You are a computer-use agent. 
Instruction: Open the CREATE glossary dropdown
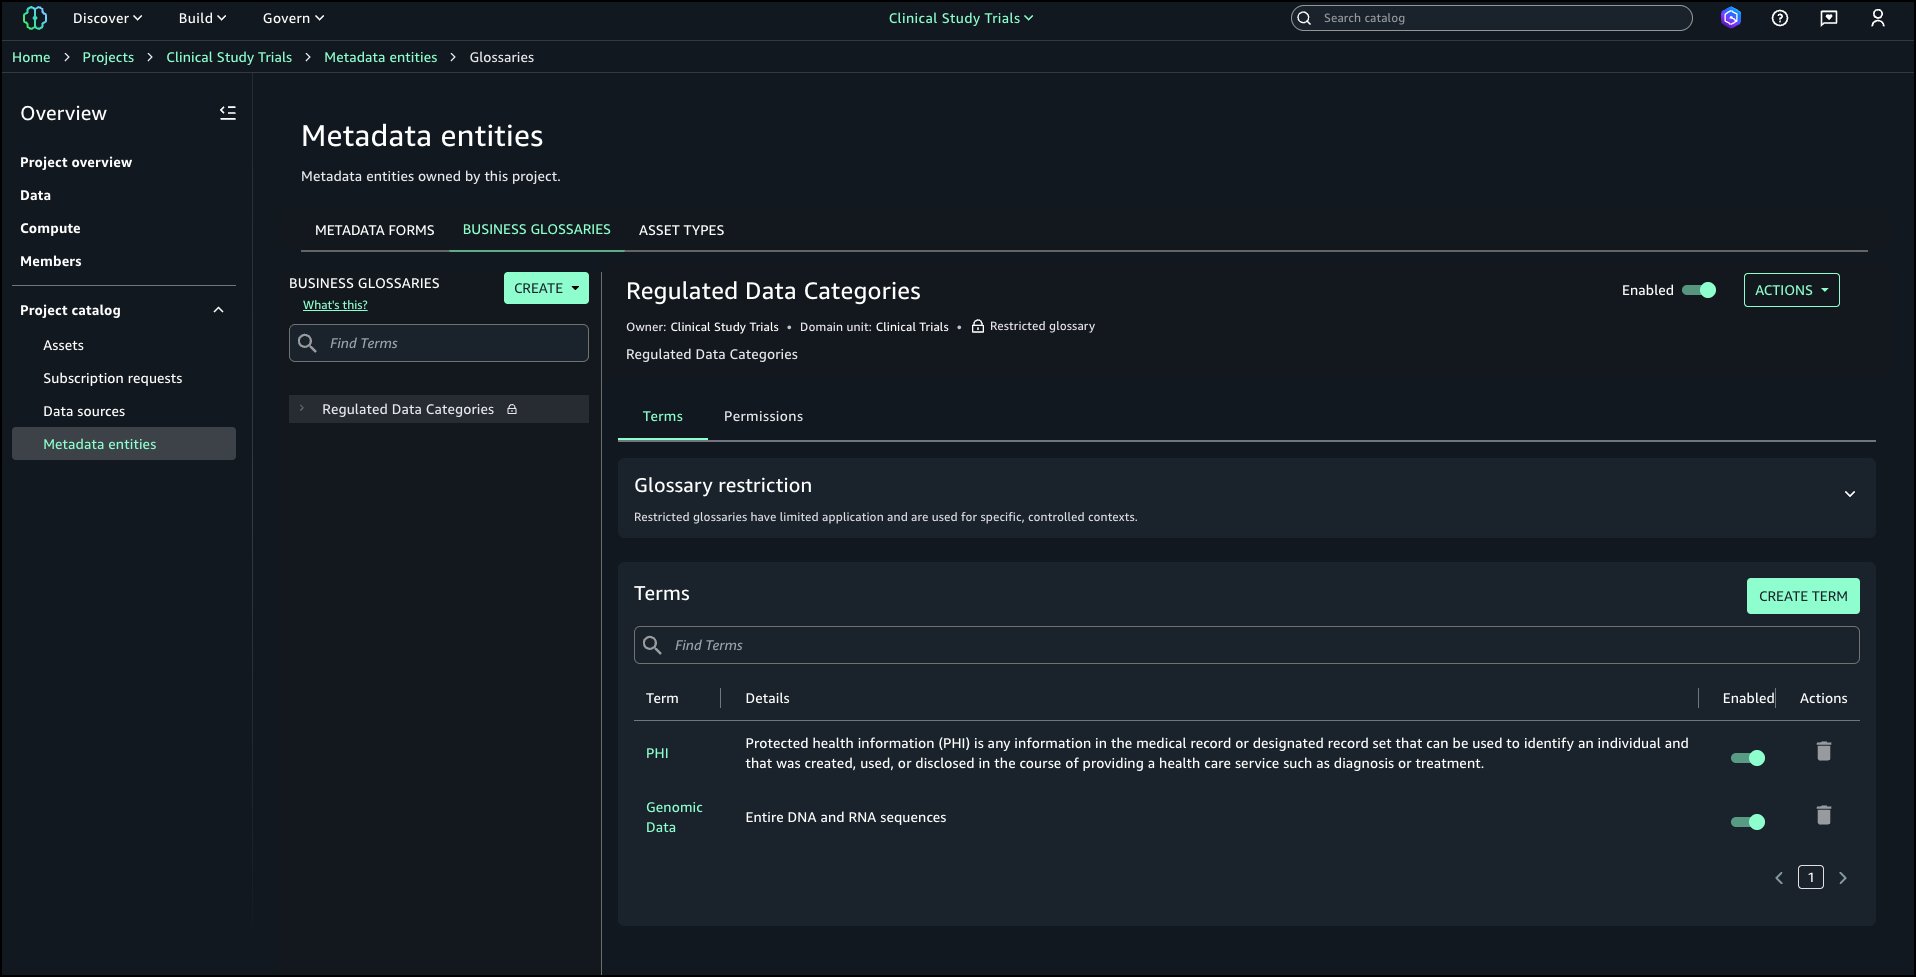(x=546, y=288)
